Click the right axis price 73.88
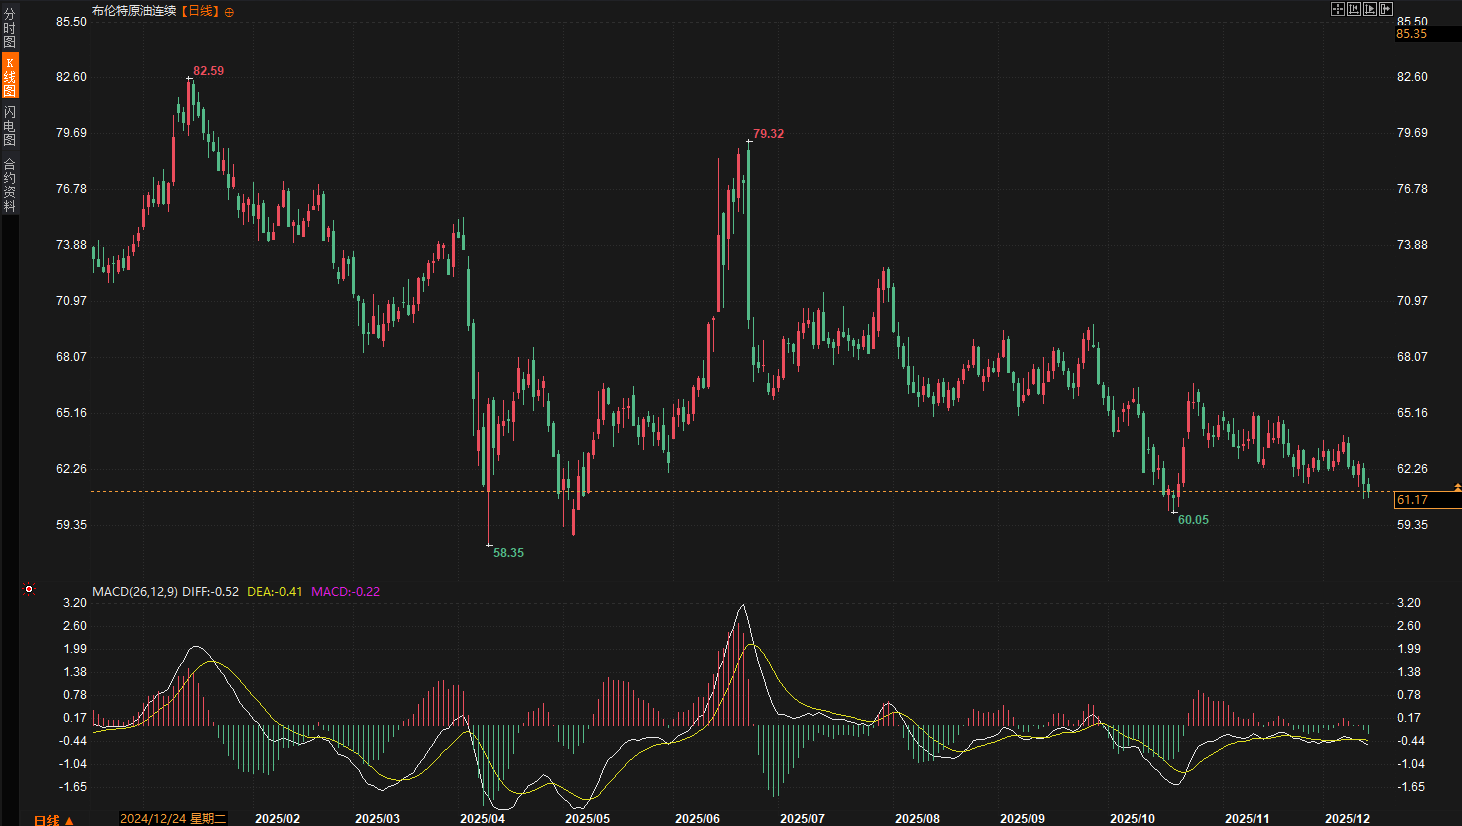 pyautogui.click(x=1412, y=245)
